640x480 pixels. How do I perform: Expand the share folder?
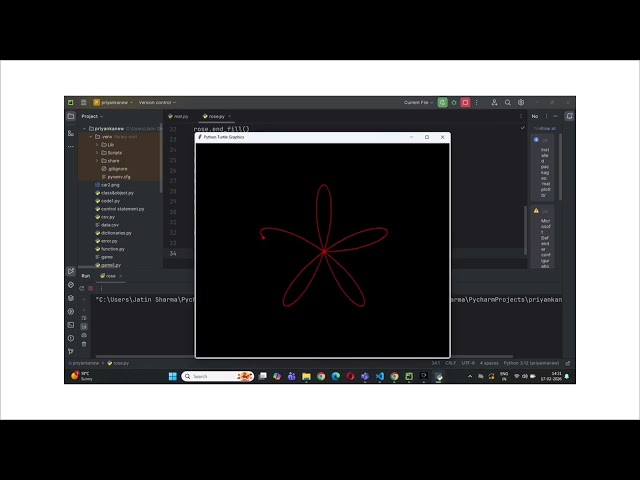point(97,161)
